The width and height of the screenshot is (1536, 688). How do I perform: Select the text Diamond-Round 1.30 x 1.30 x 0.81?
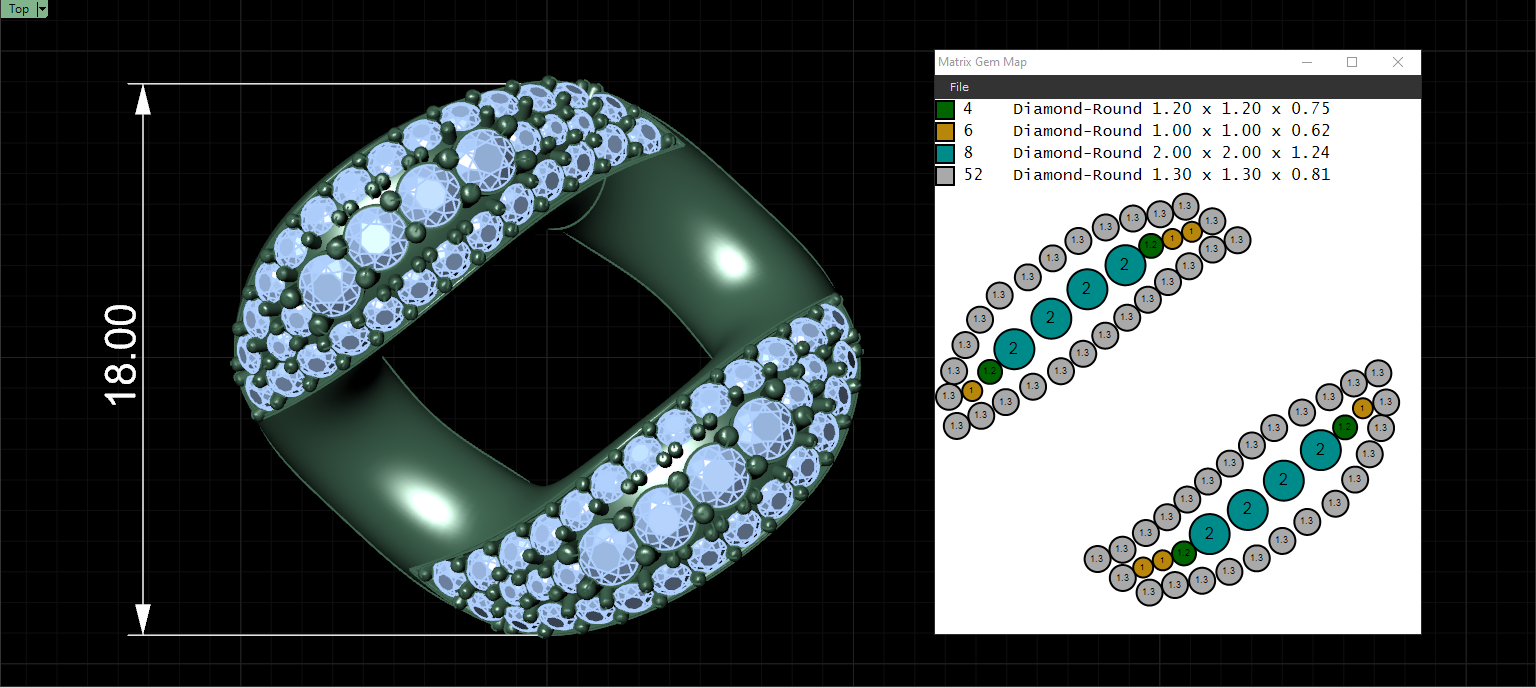(1171, 174)
